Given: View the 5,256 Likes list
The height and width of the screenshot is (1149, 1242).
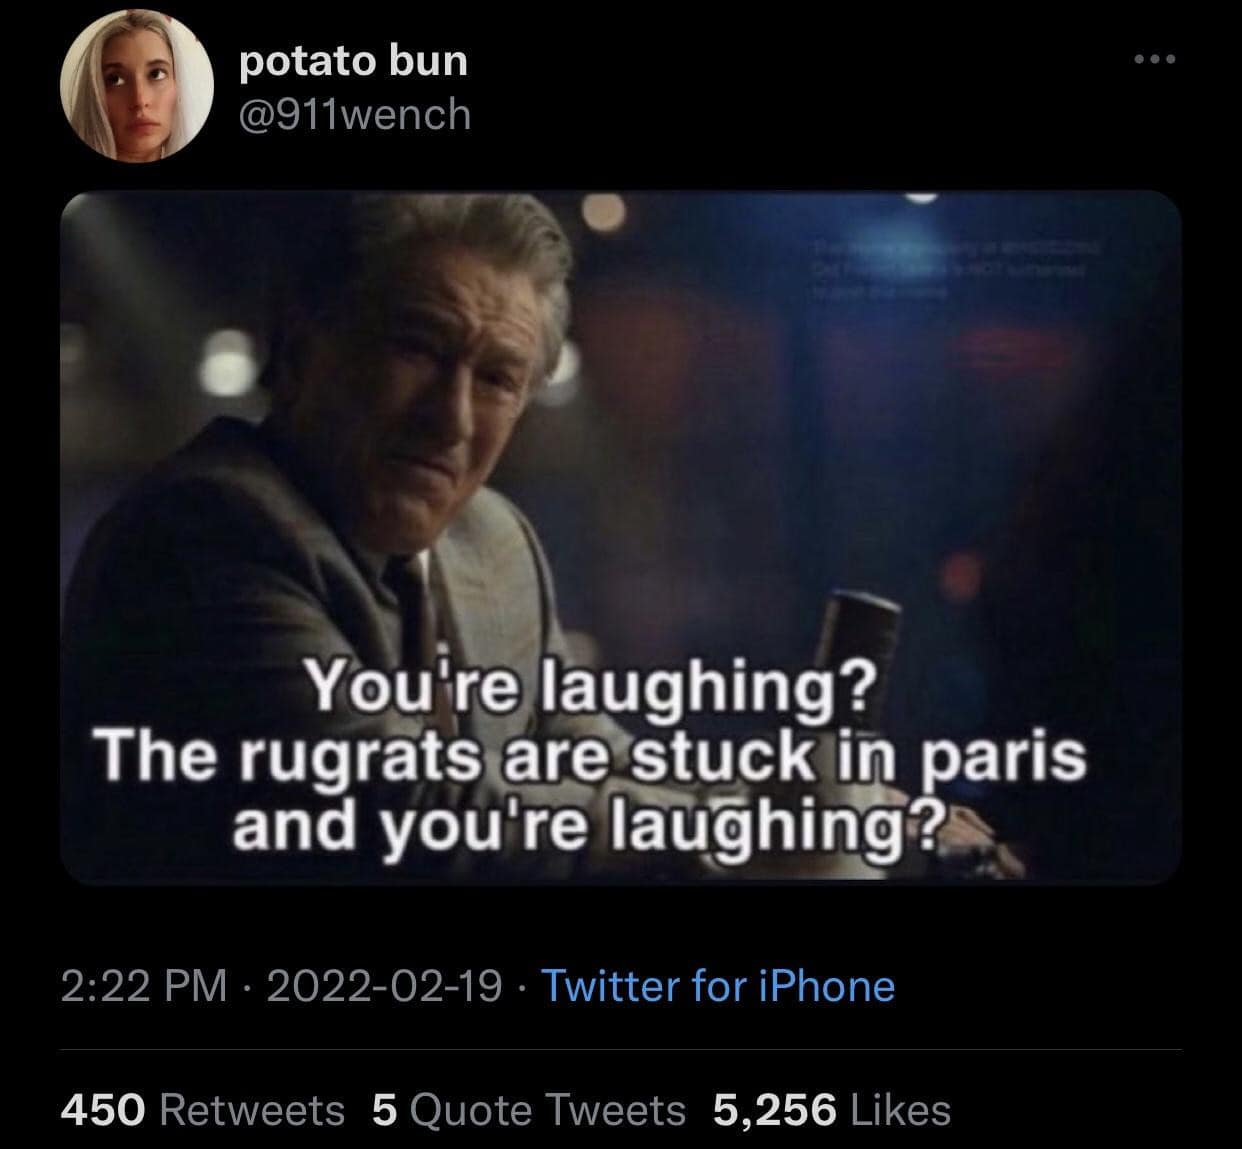Looking at the screenshot, I should pos(831,1109).
